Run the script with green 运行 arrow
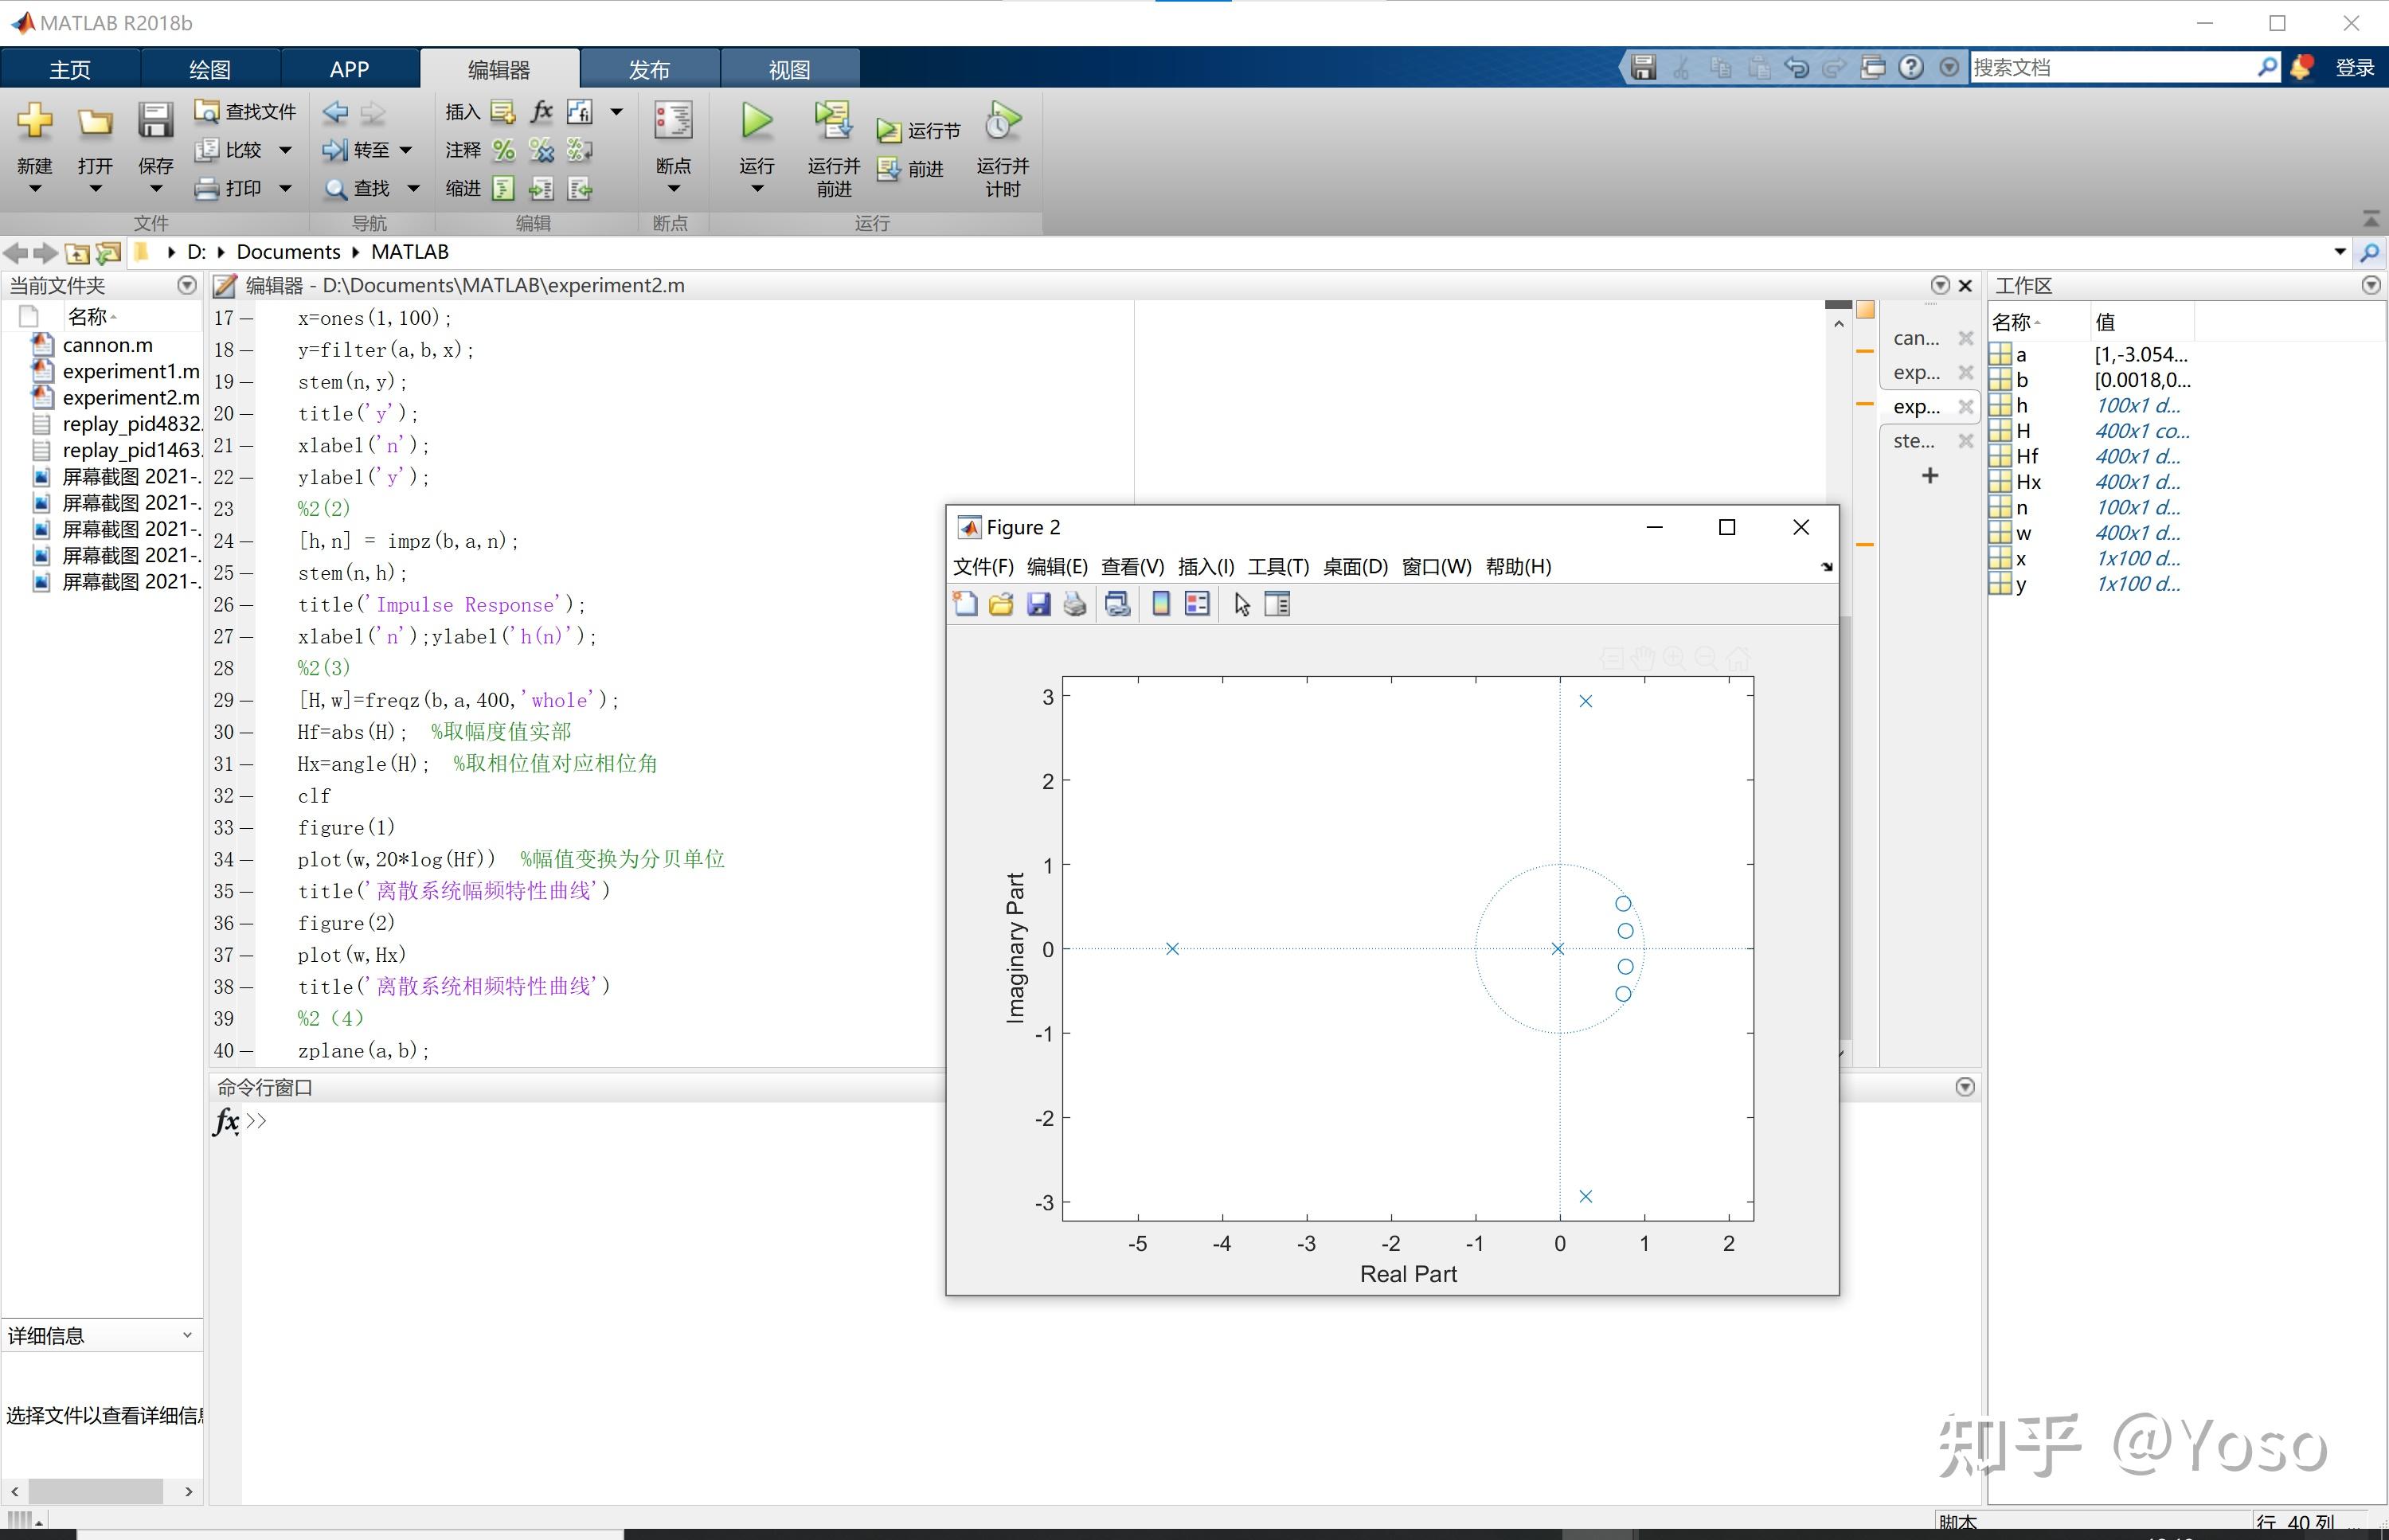Image resolution: width=2389 pixels, height=1540 pixels. pyautogui.click(x=757, y=122)
